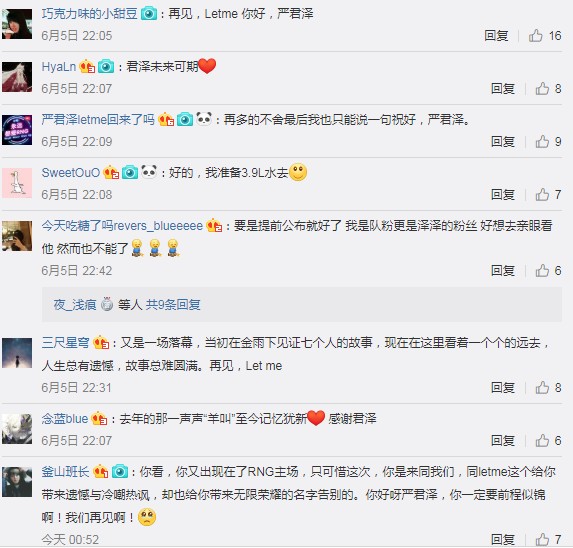Image resolution: width=573 pixels, height=548 pixels.
Task: Like 三尺星穹's comment
Action: pos(548,387)
